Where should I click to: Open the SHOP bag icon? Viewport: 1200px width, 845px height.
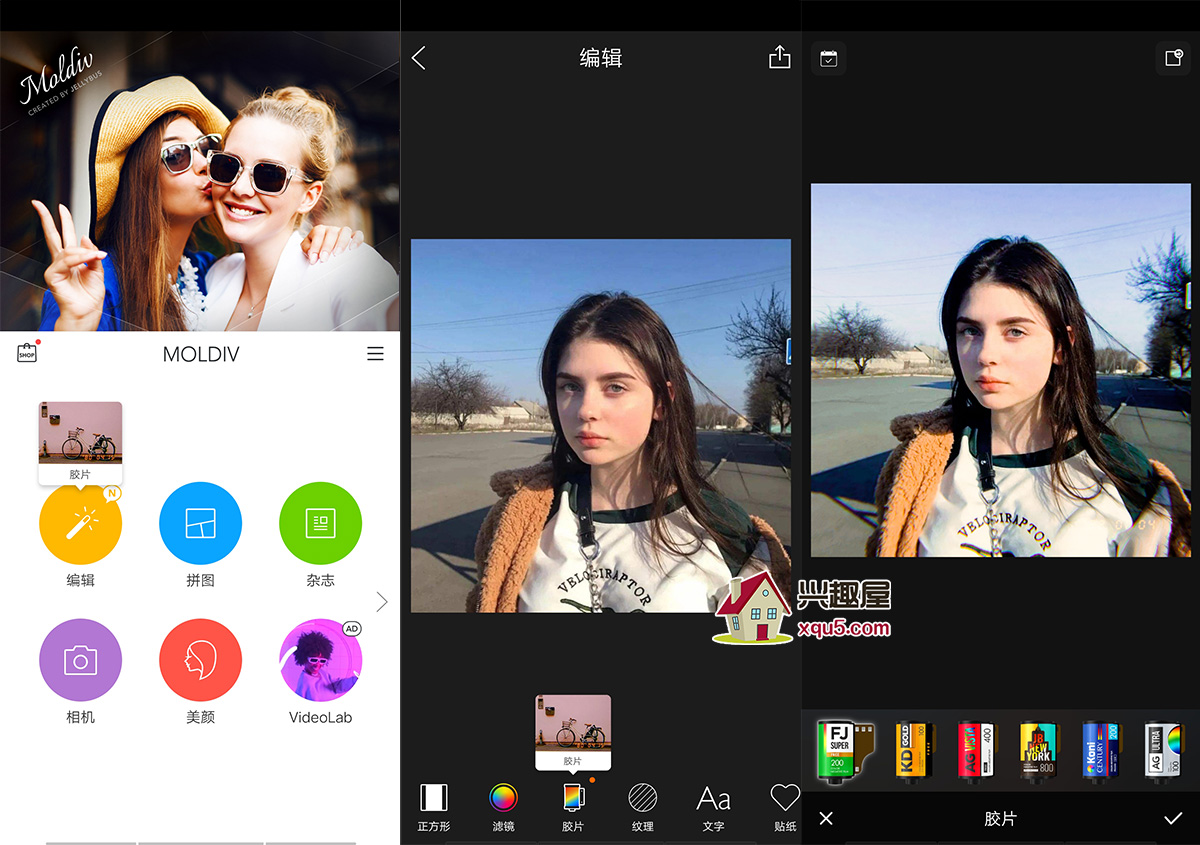(27, 353)
